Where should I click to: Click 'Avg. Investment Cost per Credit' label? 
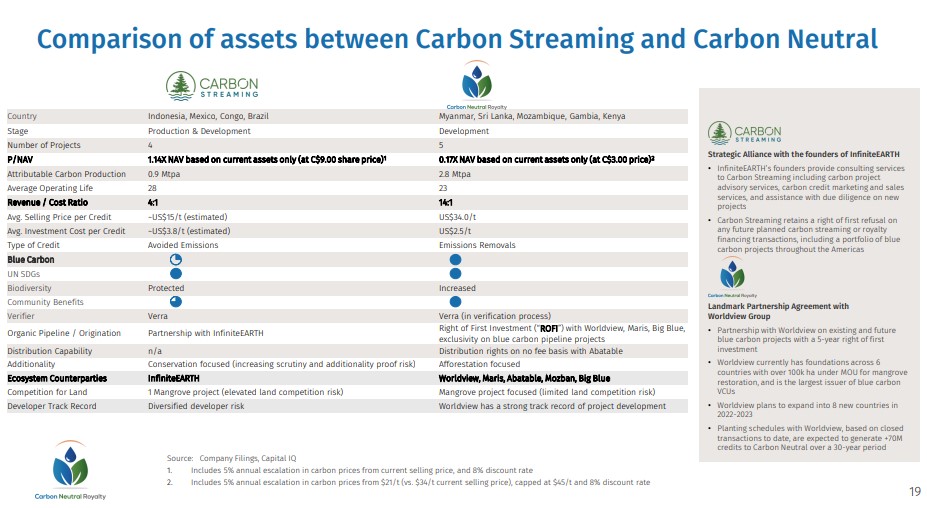click(66, 231)
